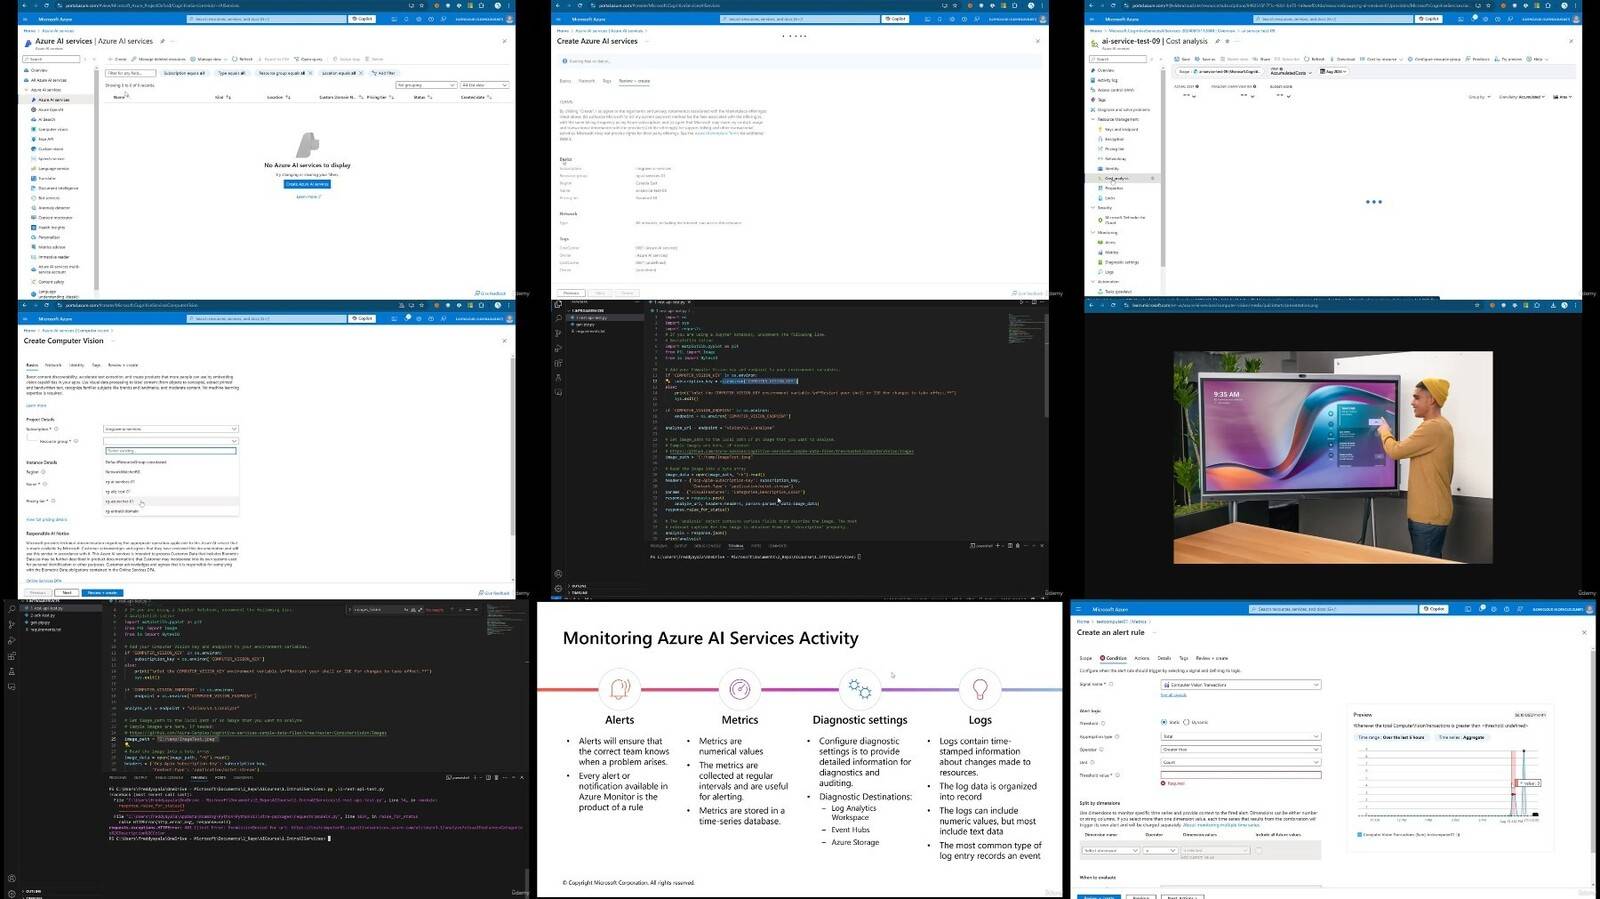This screenshot has height=899, width=1600.
Task: Open Extensions in middle VS Code activity bar
Action: (x=558, y=363)
